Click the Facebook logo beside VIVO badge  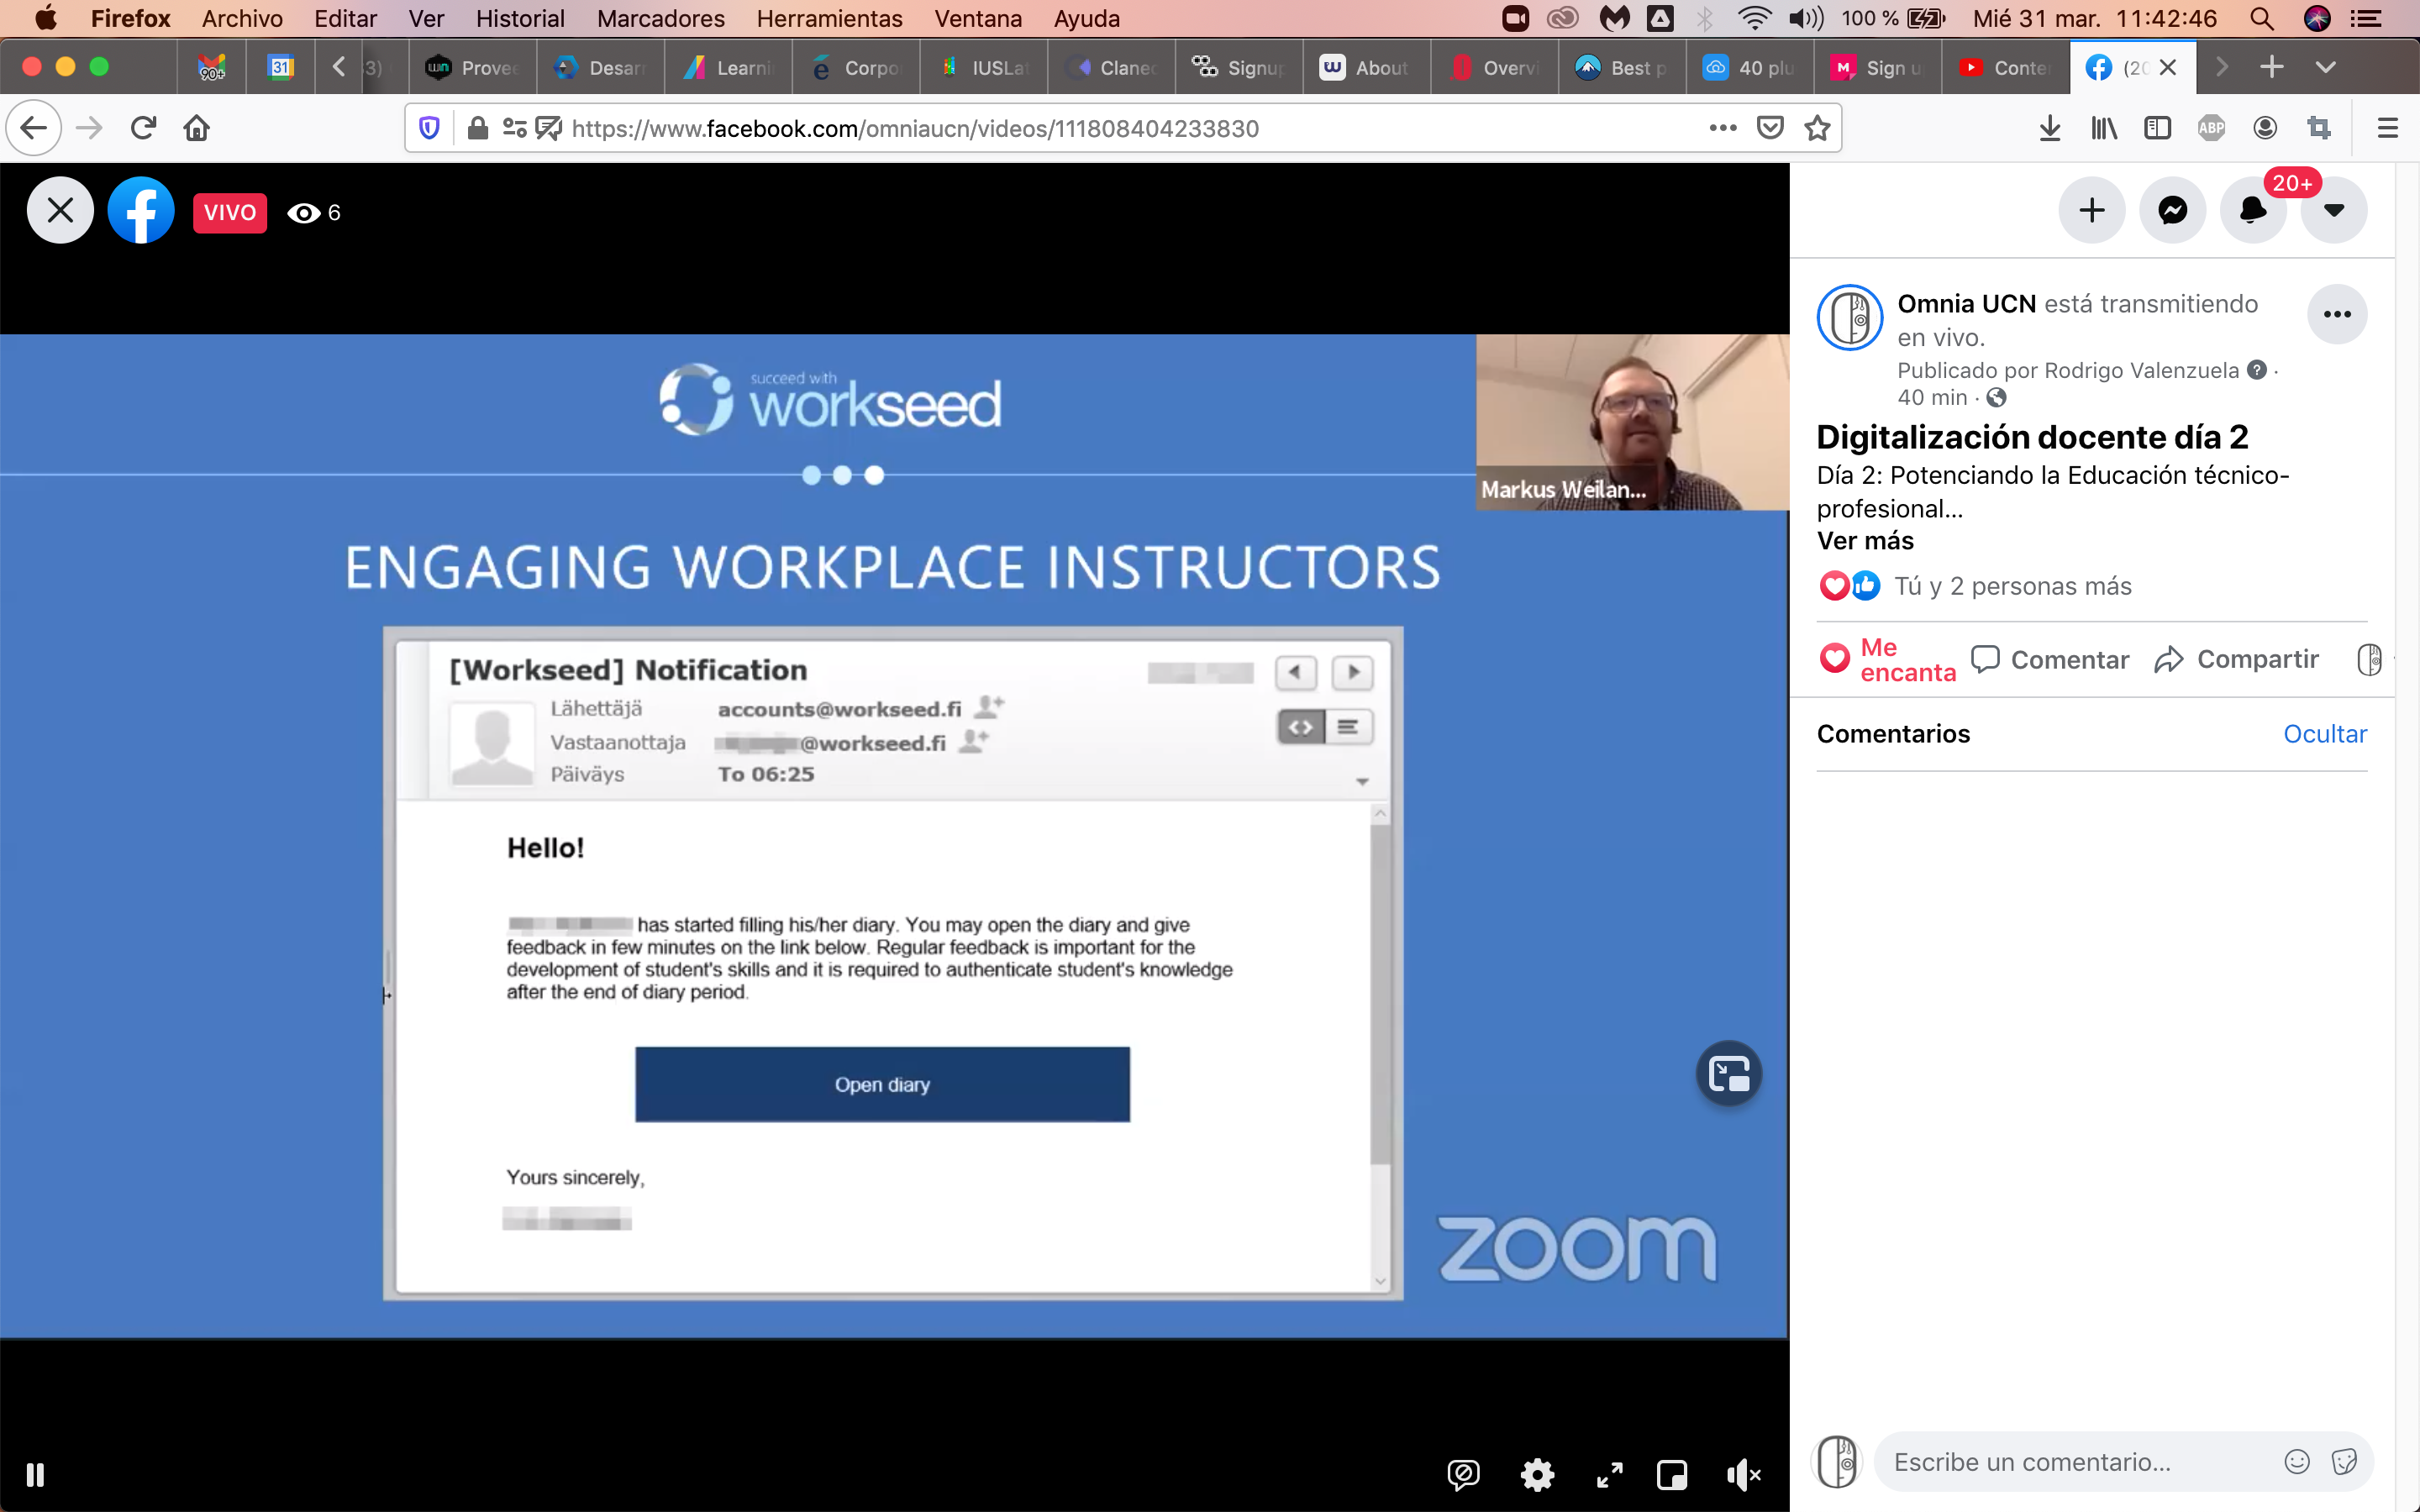pyautogui.click(x=140, y=211)
